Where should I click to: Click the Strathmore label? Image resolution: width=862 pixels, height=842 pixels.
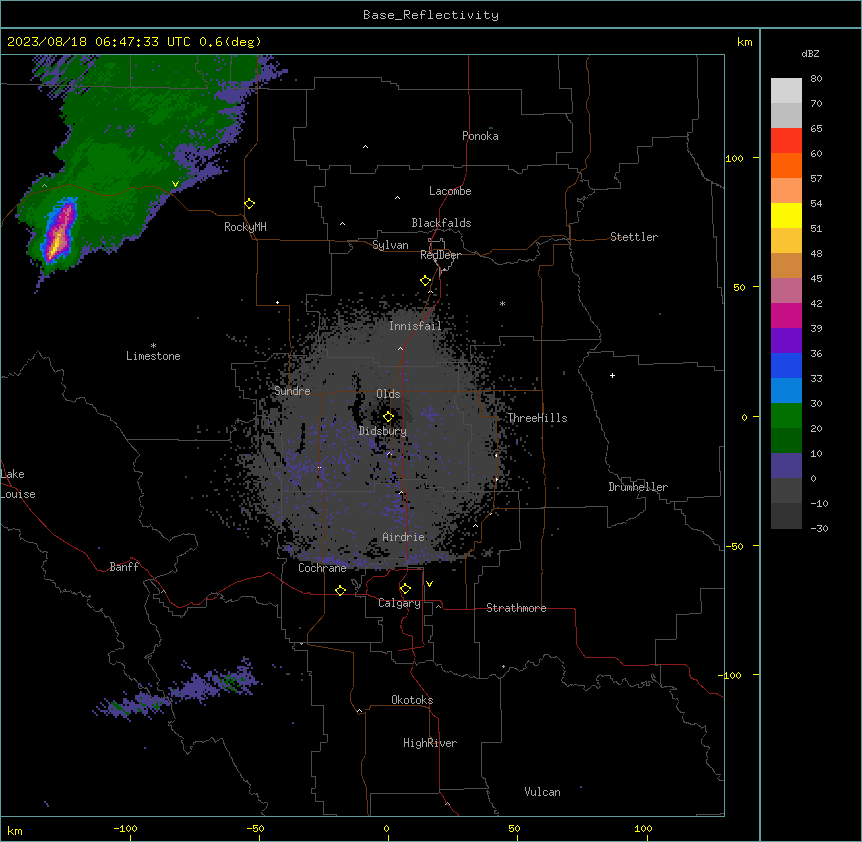[x=516, y=608]
